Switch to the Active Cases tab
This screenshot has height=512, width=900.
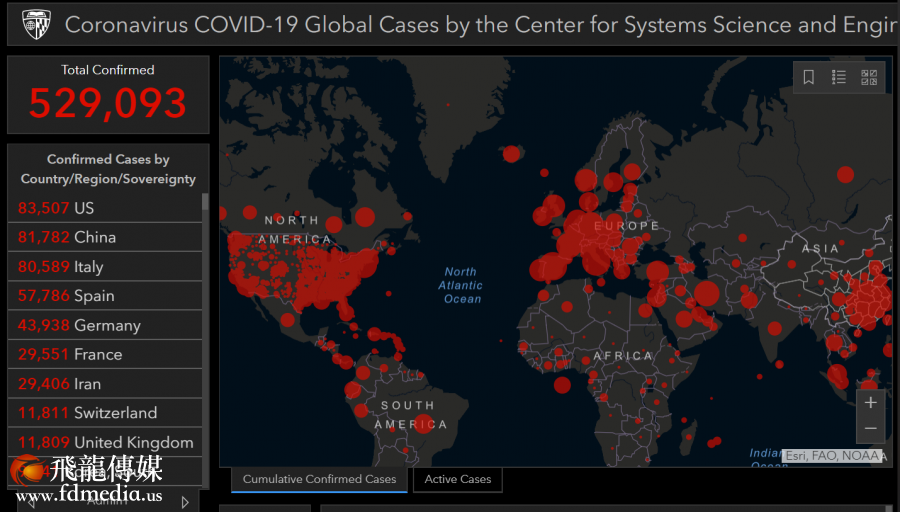(x=458, y=480)
